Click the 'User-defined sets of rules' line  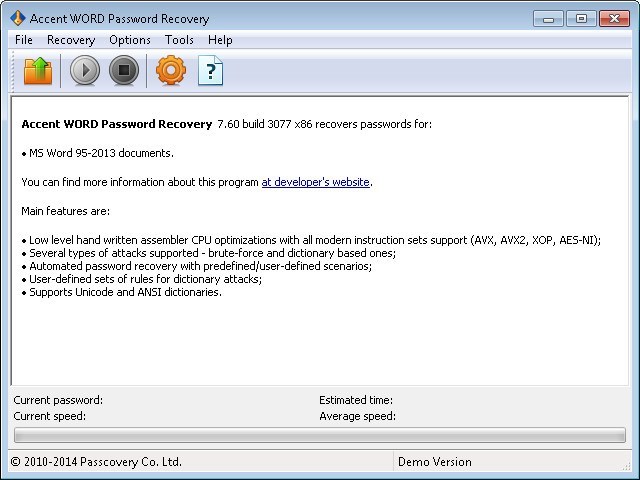point(142,279)
